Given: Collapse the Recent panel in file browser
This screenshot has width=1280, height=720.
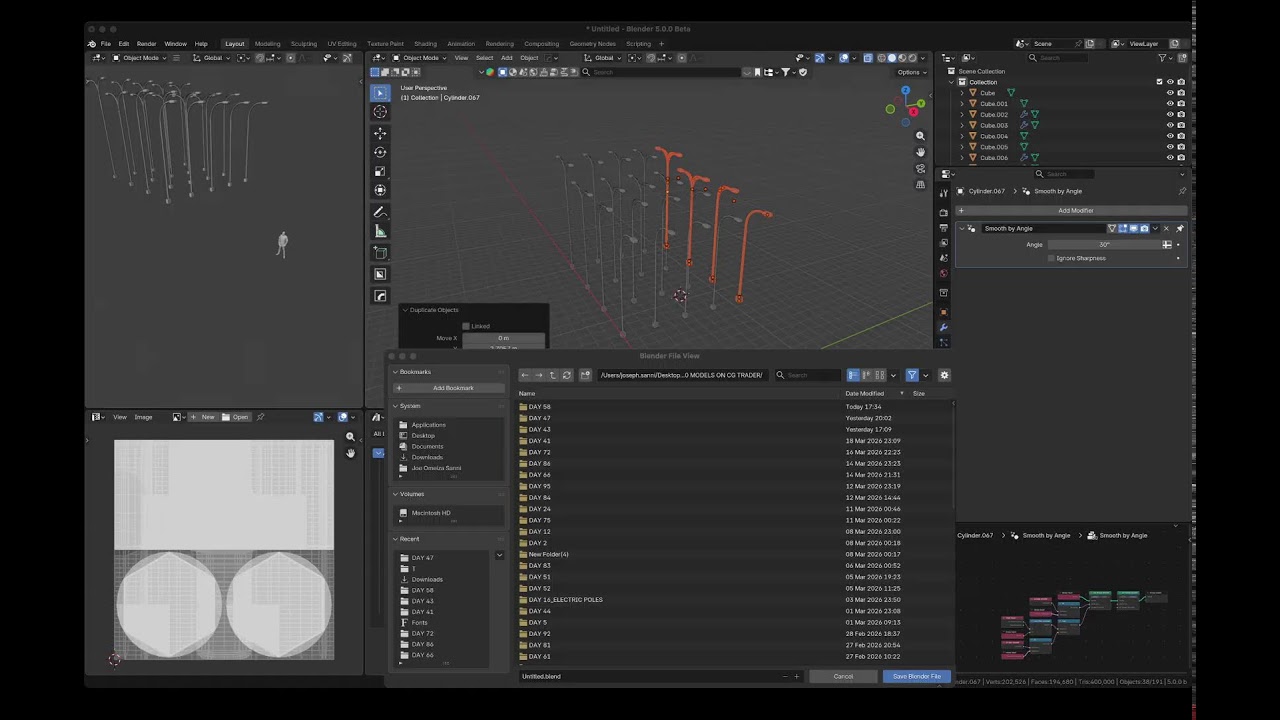Looking at the screenshot, I should pos(395,539).
